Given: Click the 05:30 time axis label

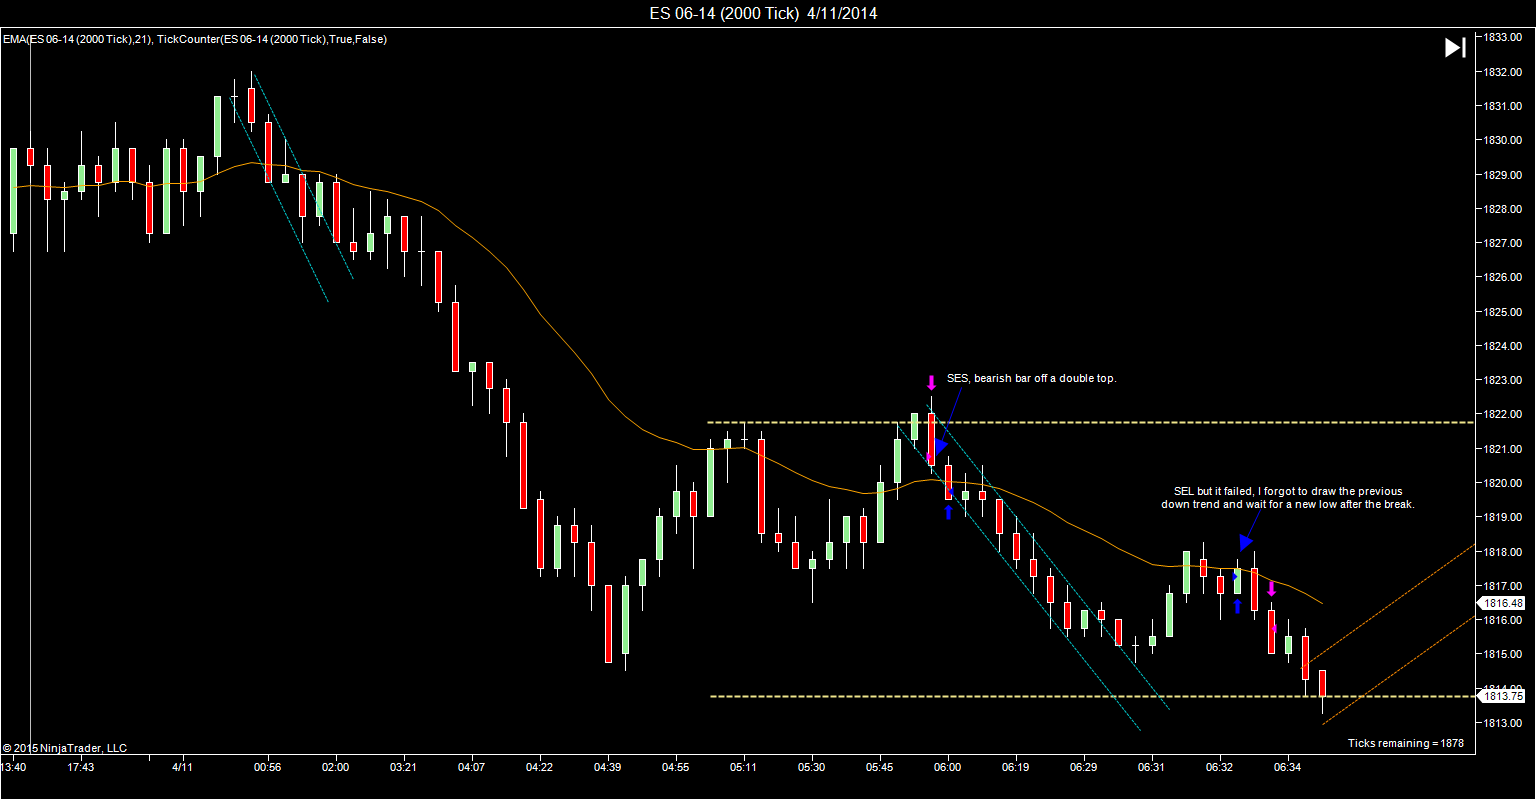Looking at the screenshot, I should coord(811,767).
